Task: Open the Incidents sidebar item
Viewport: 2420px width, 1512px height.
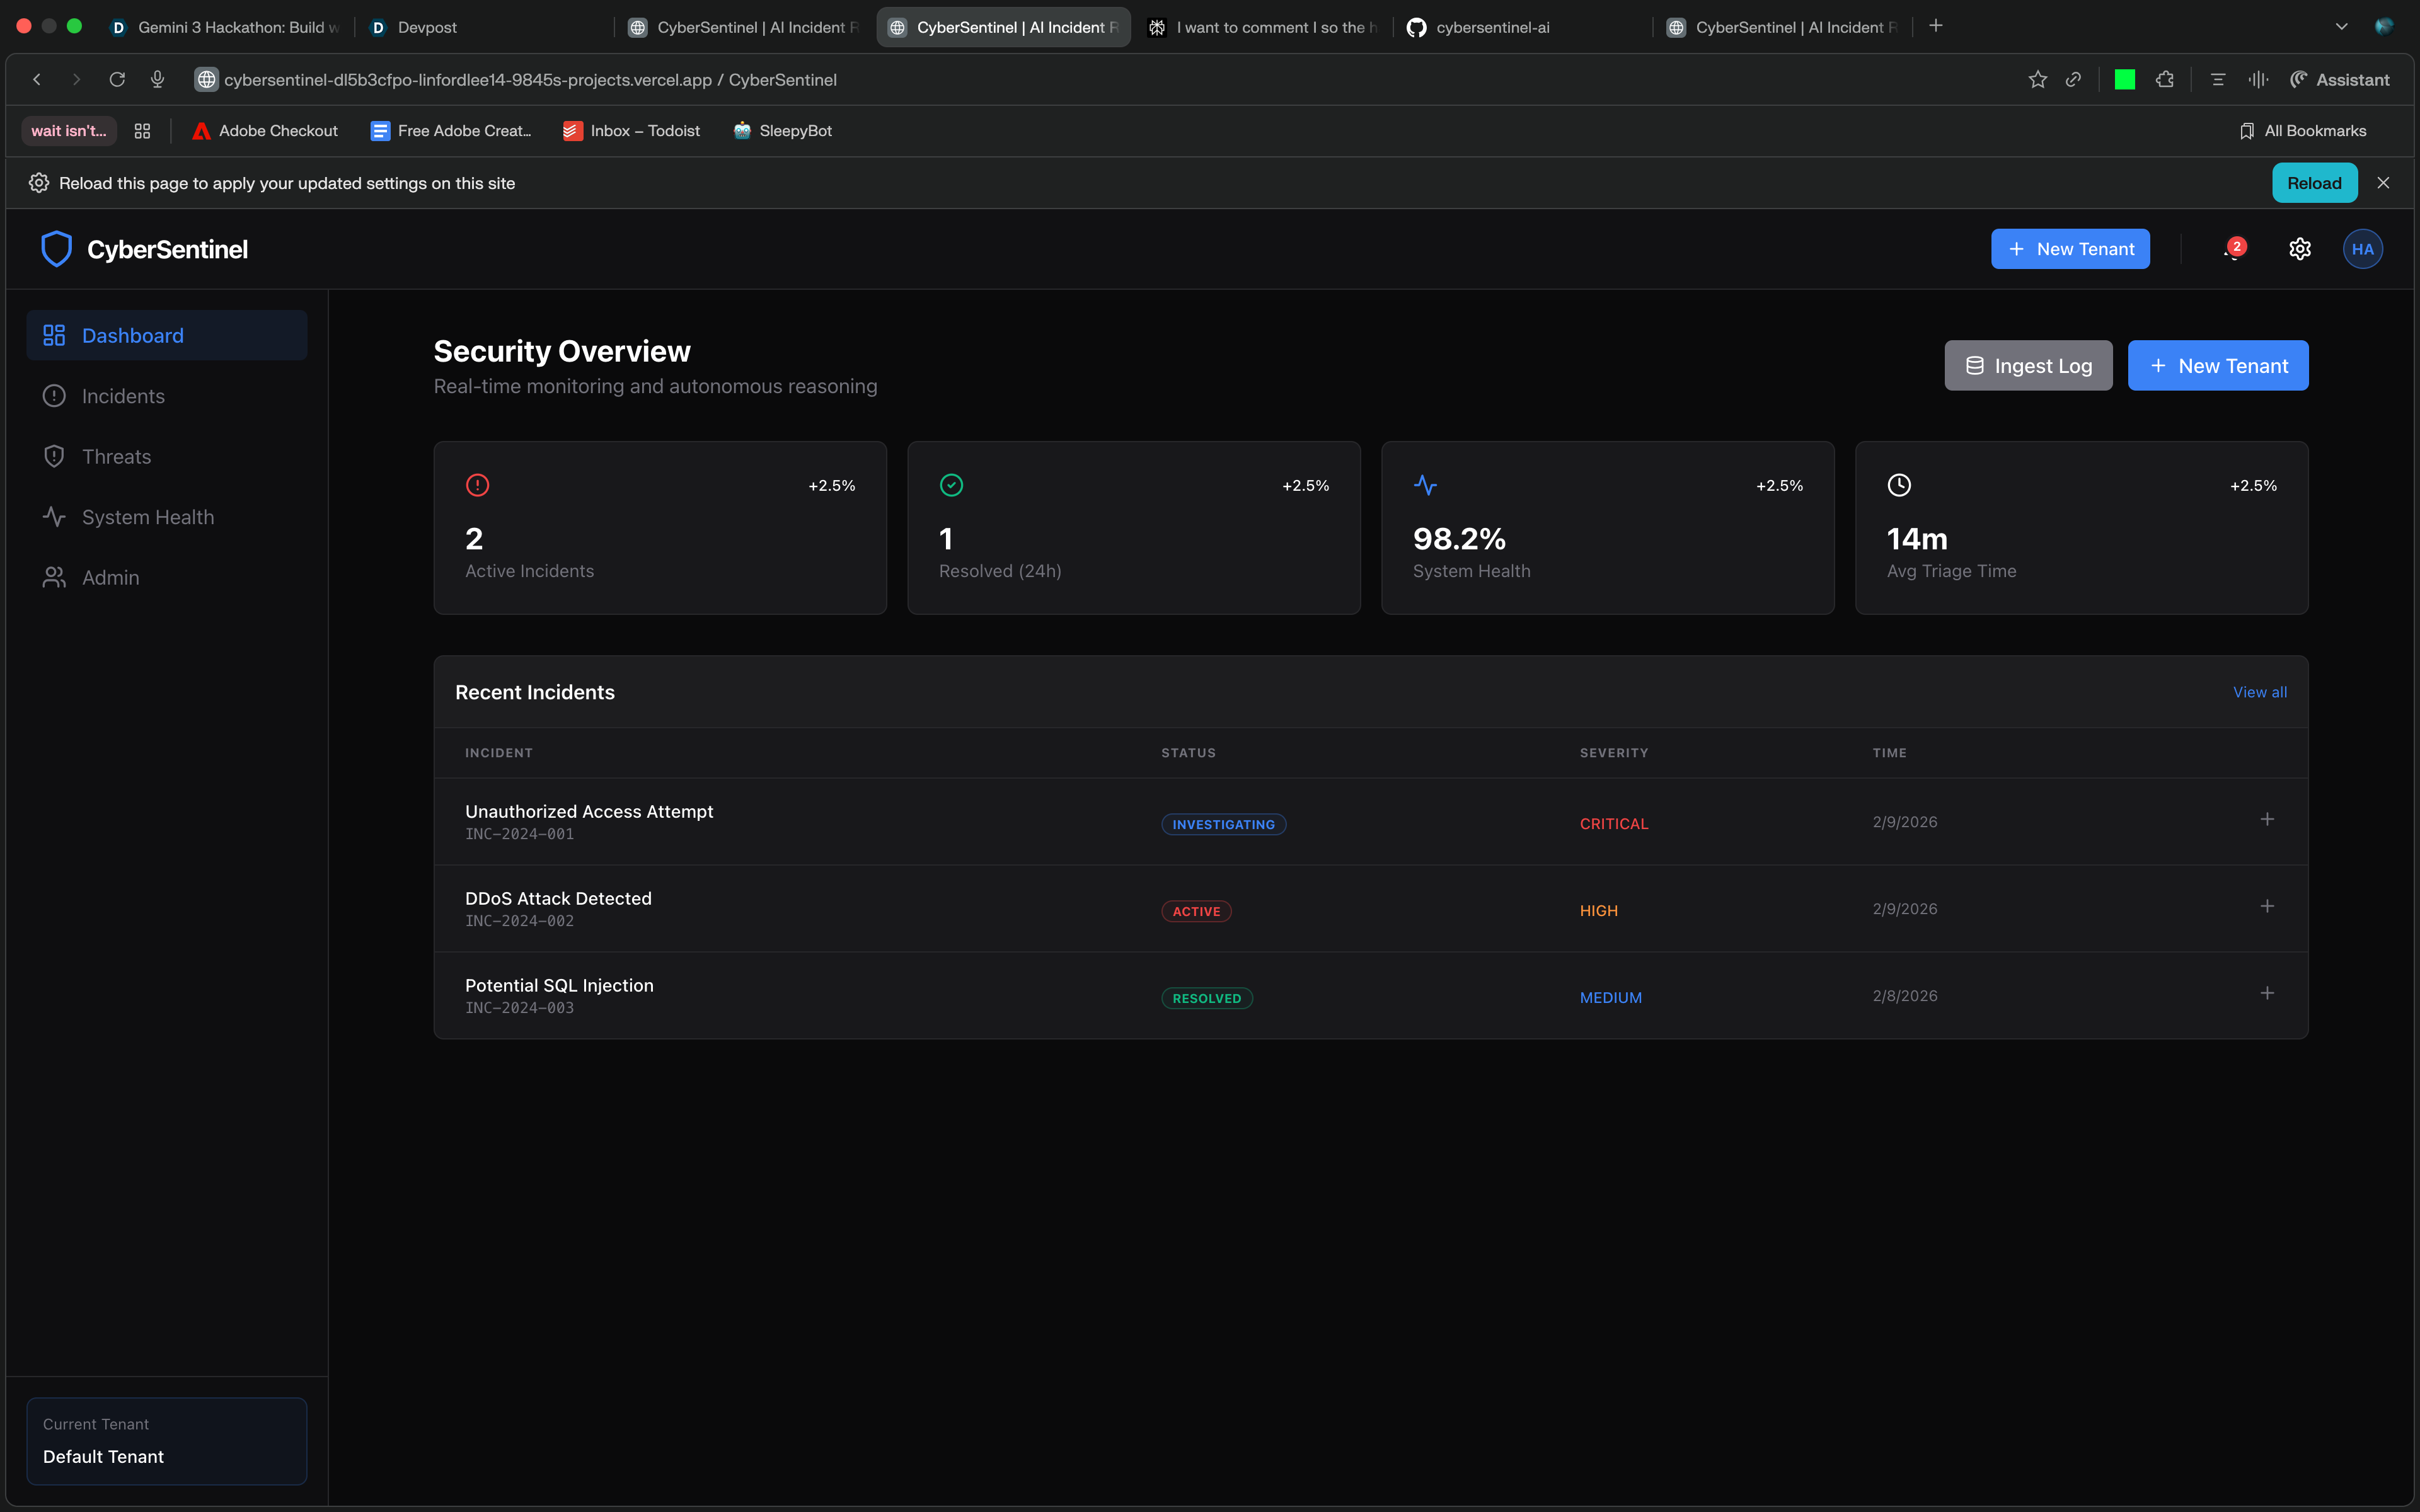Action: (123, 396)
